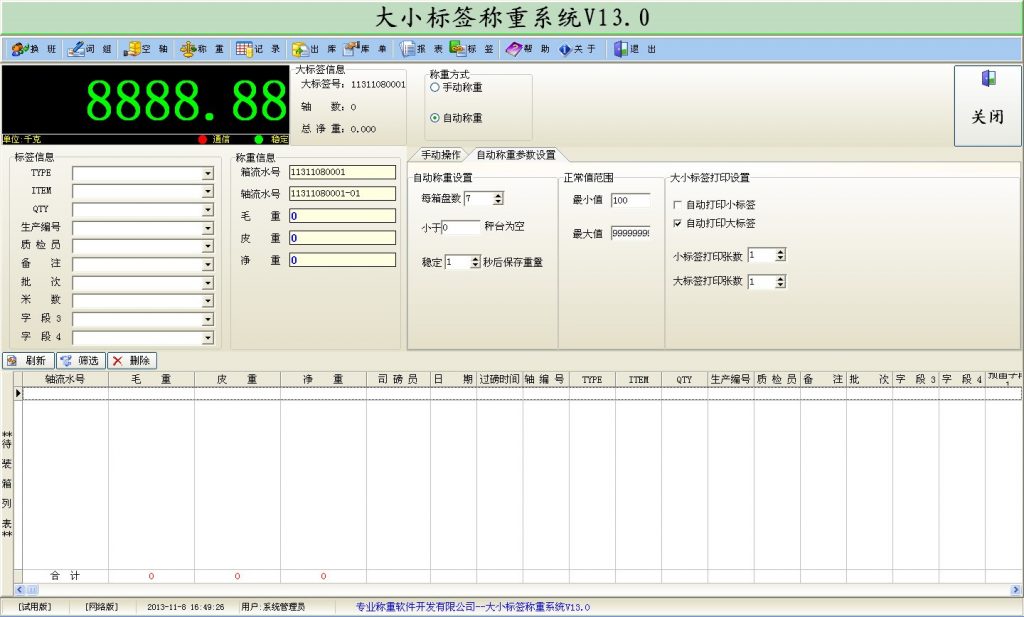
Task: Open the 关于 about toolbar icon
Action: (577, 49)
